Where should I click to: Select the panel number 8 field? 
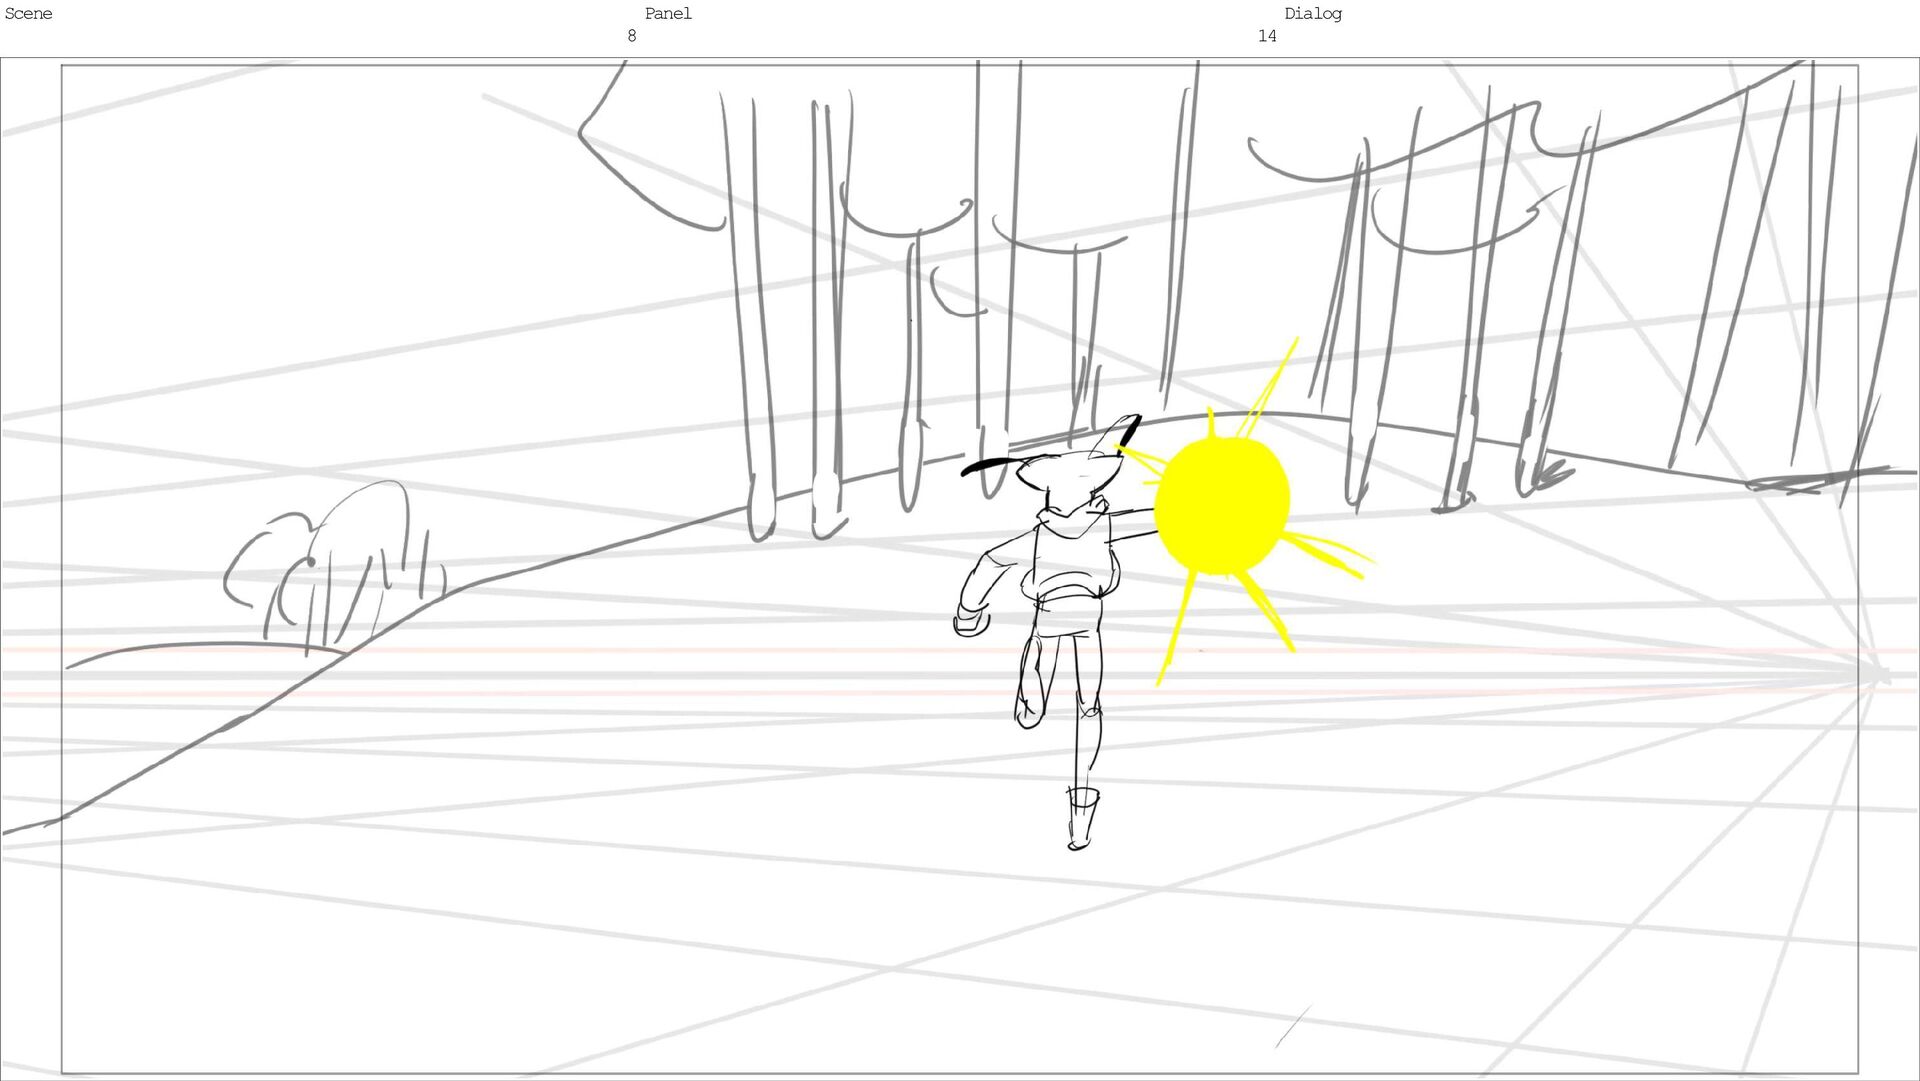pyautogui.click(x=631, y=37)
